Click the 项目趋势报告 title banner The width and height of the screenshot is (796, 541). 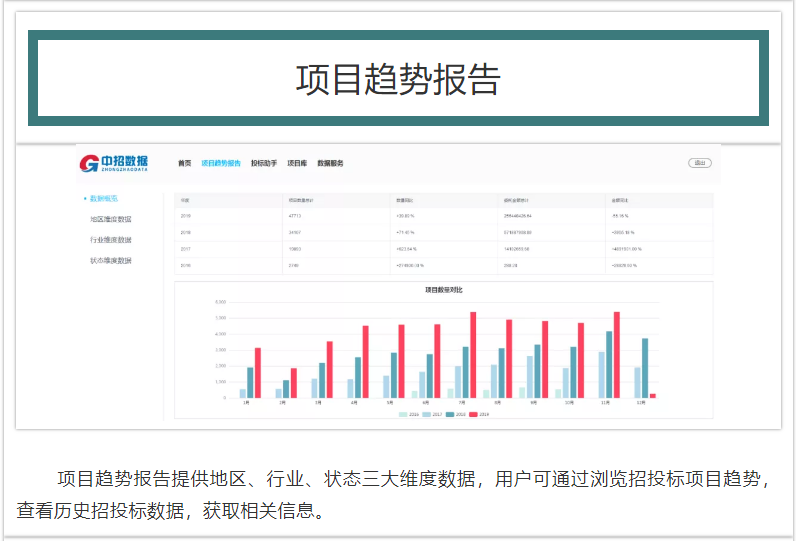(x=398, y=79)
